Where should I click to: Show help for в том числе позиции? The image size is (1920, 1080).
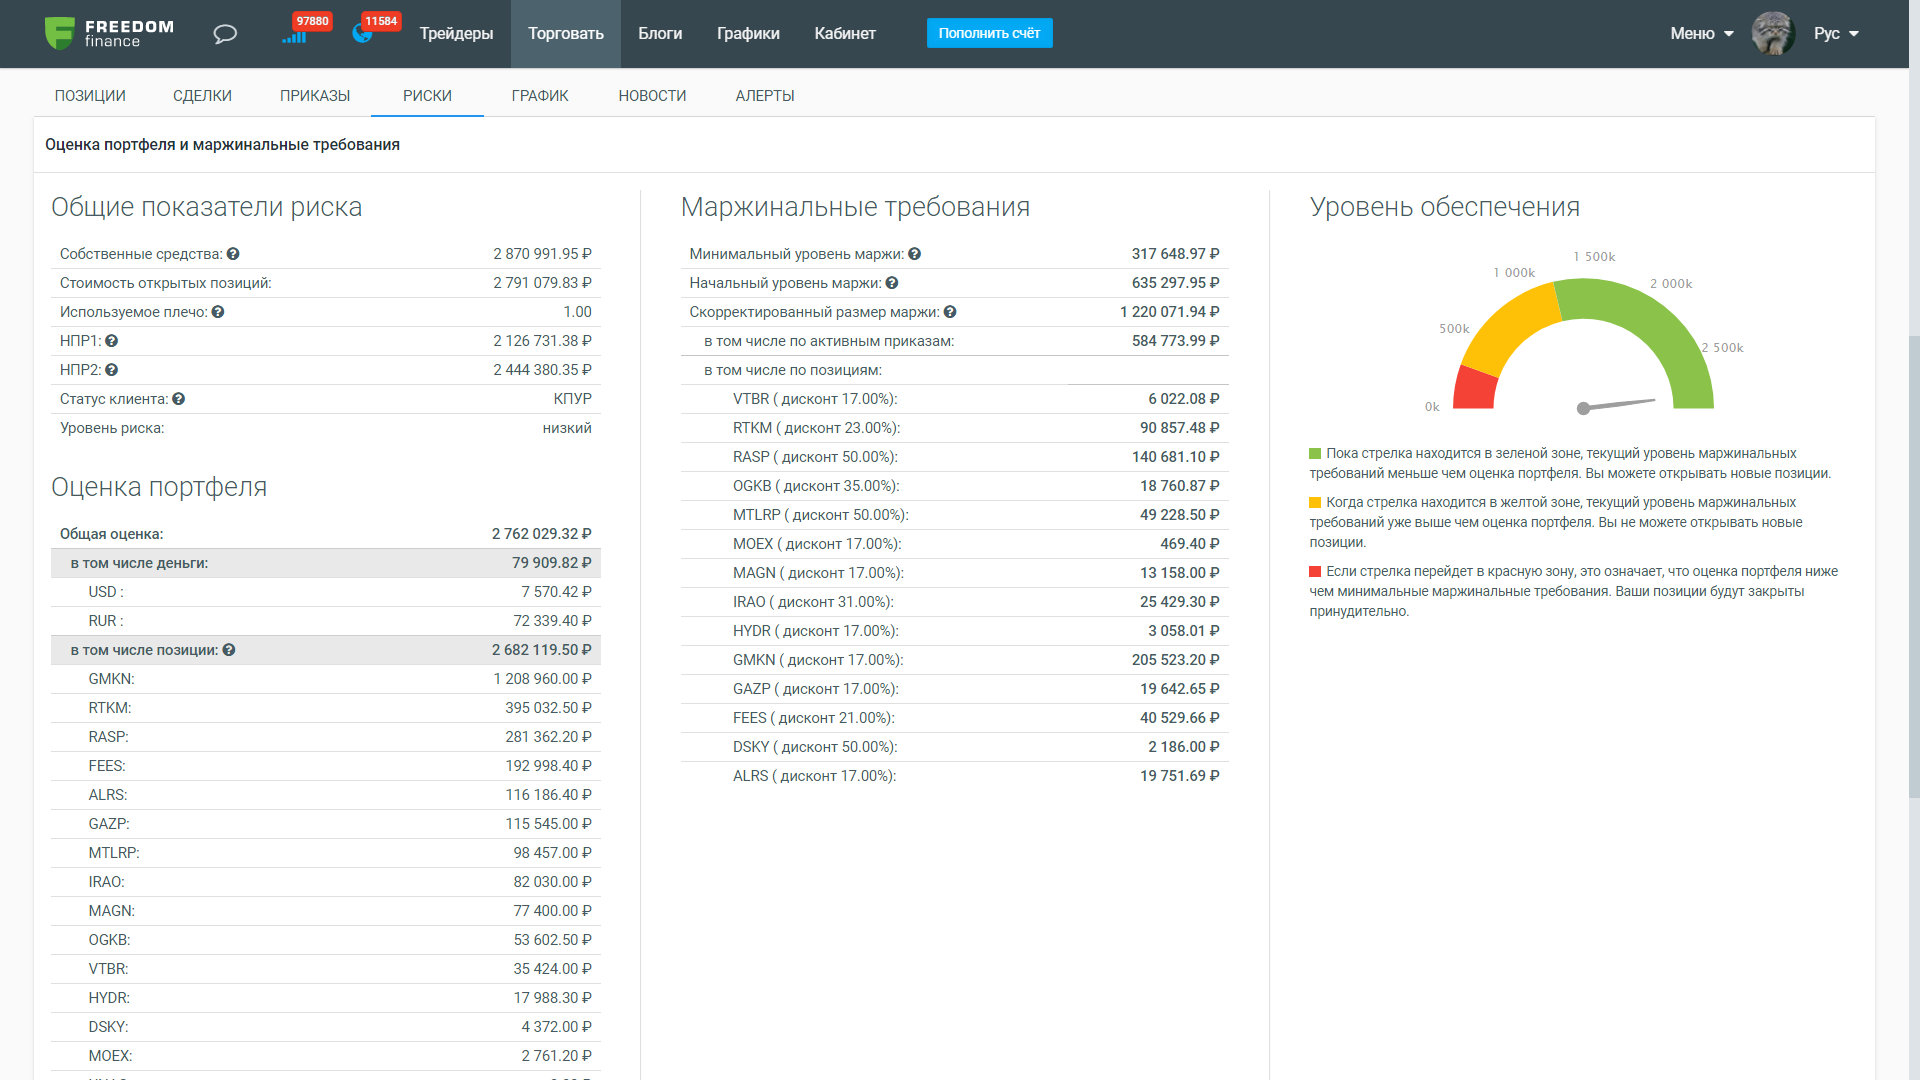[229, 650]
